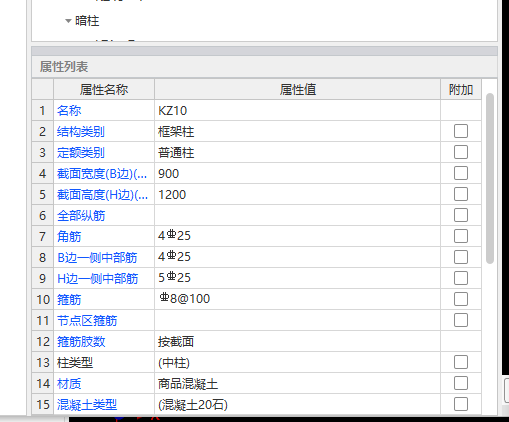Click the property list vertical scrollbar

[x=490, y=179]
